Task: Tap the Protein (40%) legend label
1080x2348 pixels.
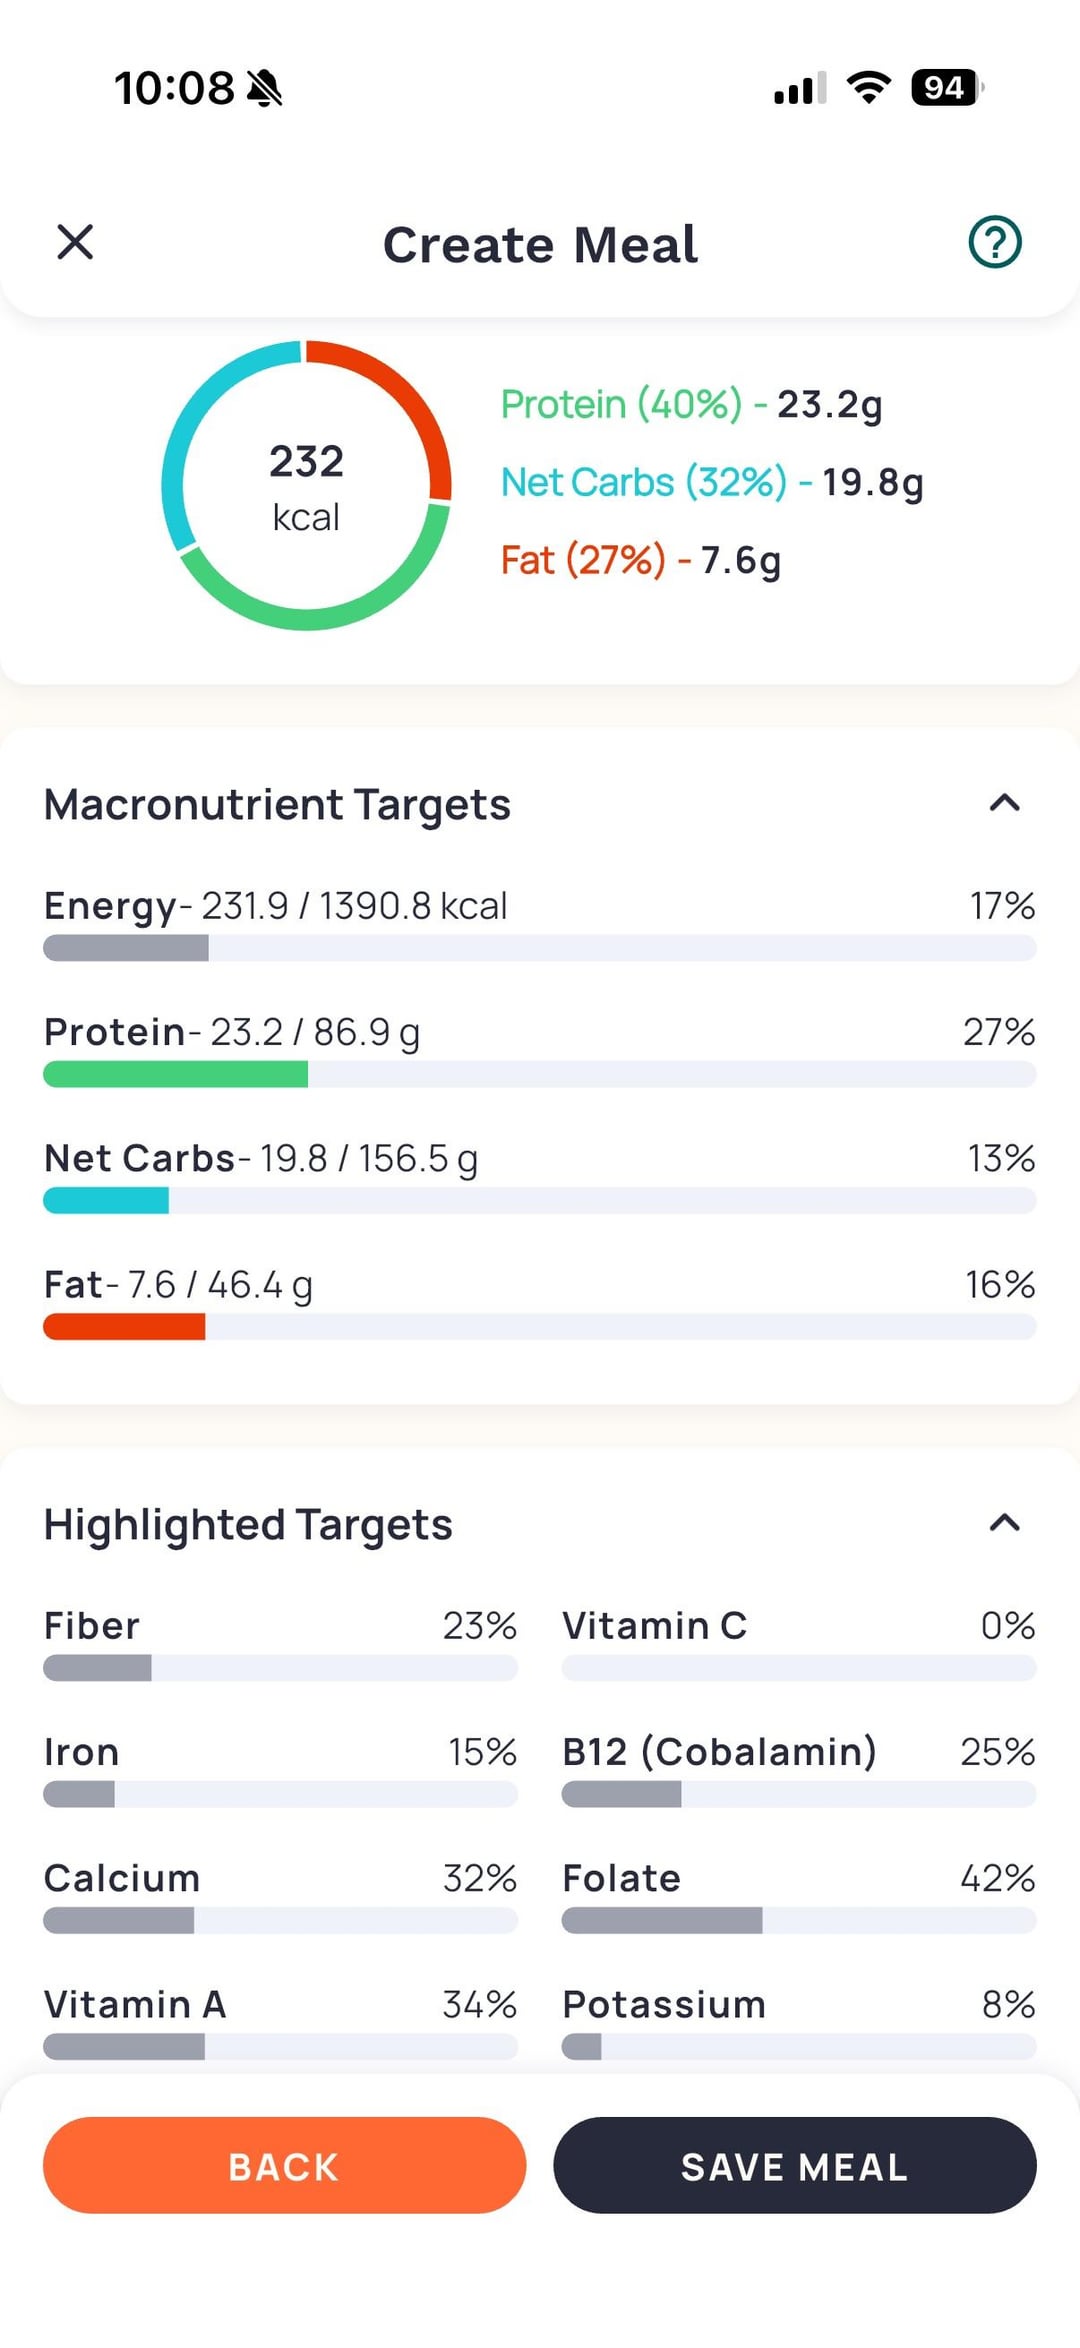Action: (621, 405)
